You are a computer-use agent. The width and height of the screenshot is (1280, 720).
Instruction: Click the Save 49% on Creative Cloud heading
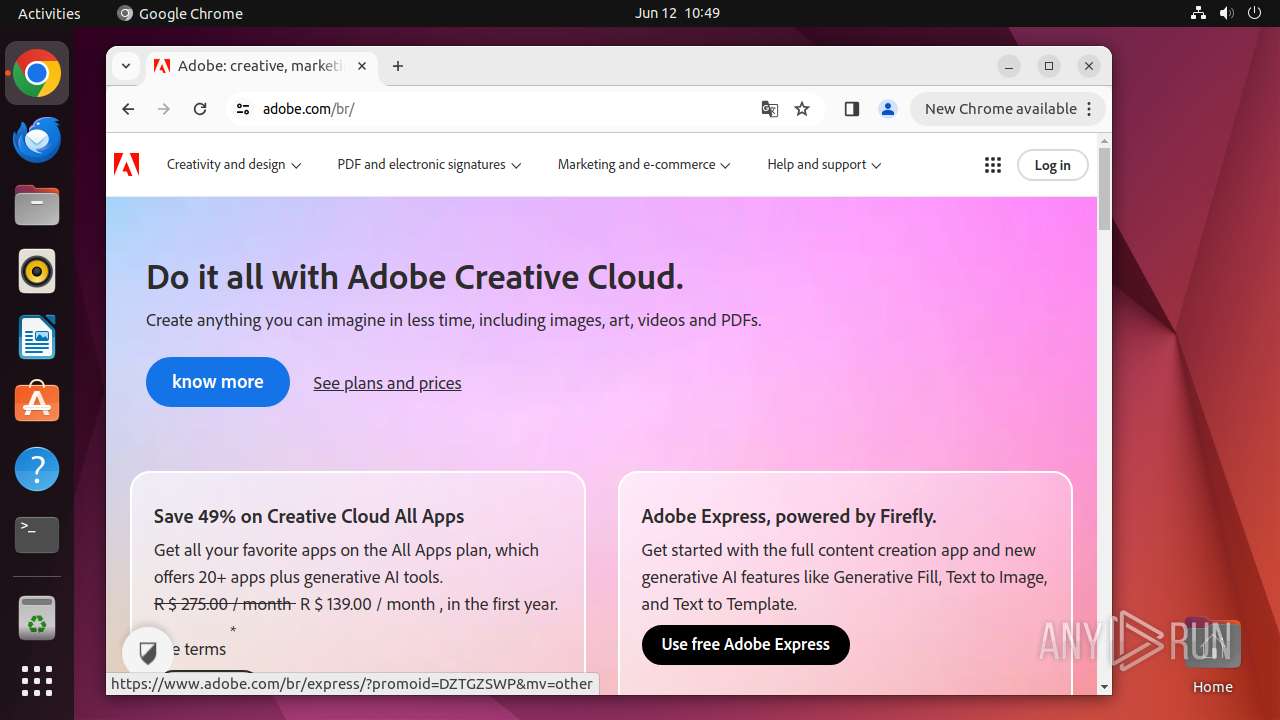(309, 517)
